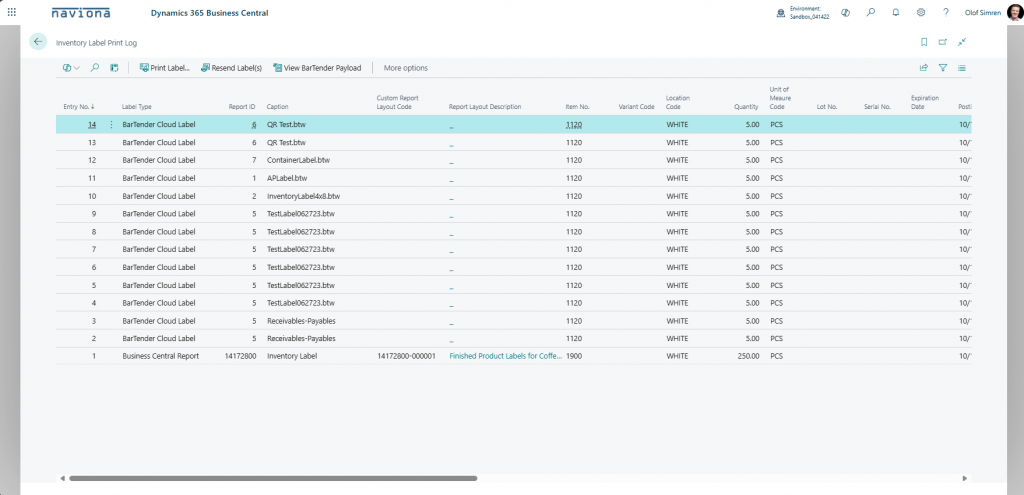The width and height of the screenshot is (1024, 495).
Task: Click Report ID column header
Action: [x=242, y=106]
